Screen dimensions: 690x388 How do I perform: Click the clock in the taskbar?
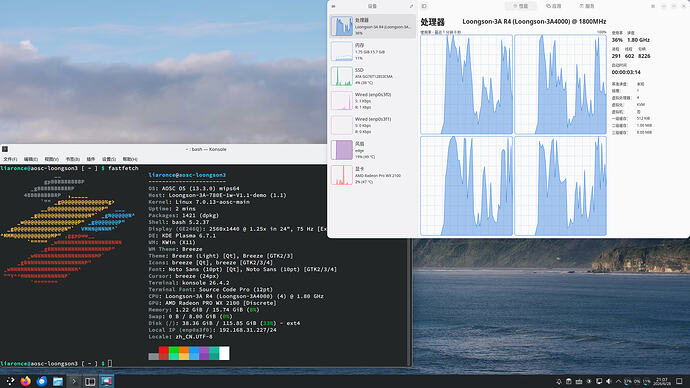click(661, 381)
